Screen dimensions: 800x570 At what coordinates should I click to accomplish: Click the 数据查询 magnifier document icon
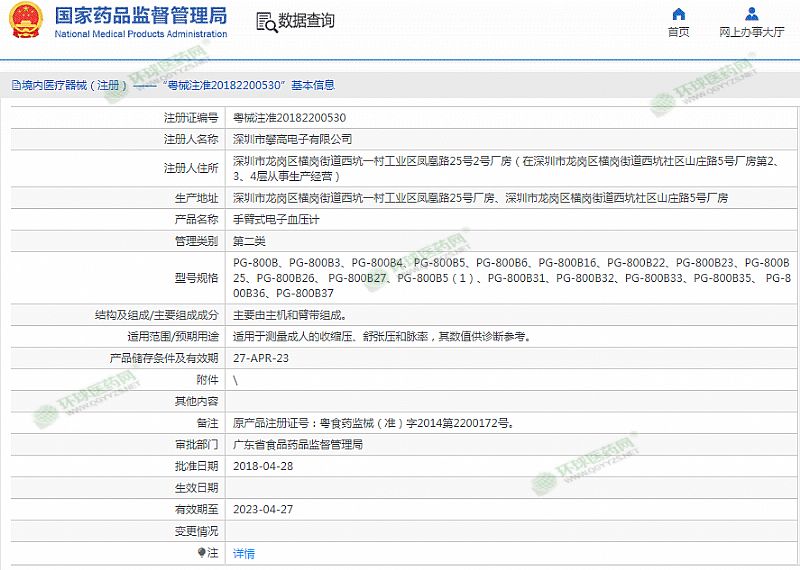point(265,22)
